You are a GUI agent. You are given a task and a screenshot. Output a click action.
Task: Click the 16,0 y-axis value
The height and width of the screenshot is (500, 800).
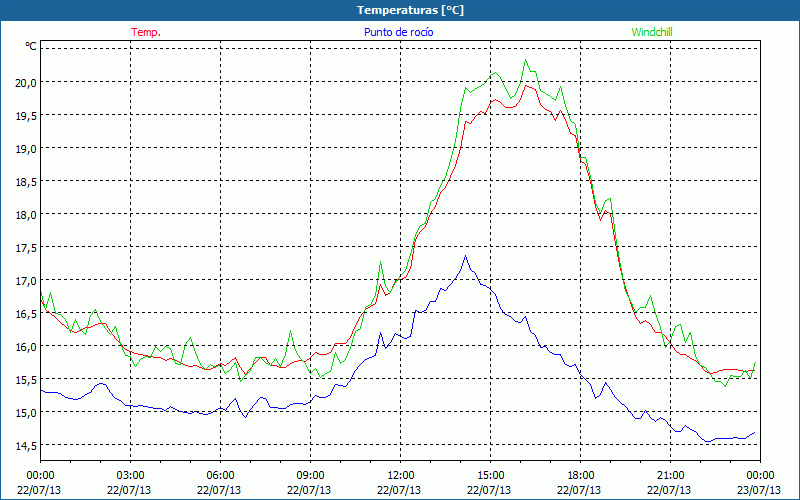[26, 346]
